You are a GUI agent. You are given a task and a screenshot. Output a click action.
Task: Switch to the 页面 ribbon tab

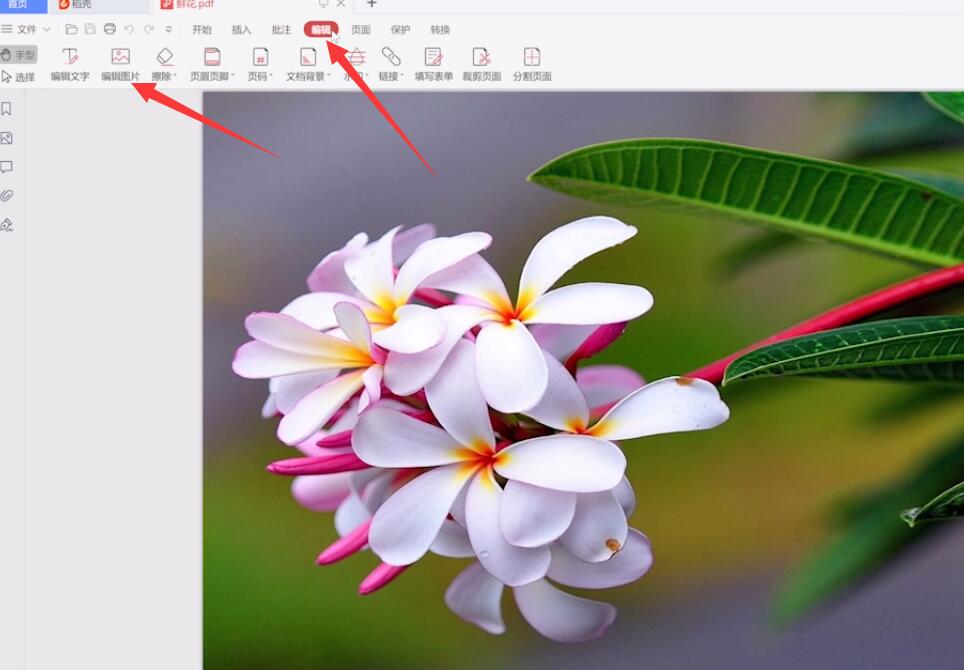tap(361, 30)
